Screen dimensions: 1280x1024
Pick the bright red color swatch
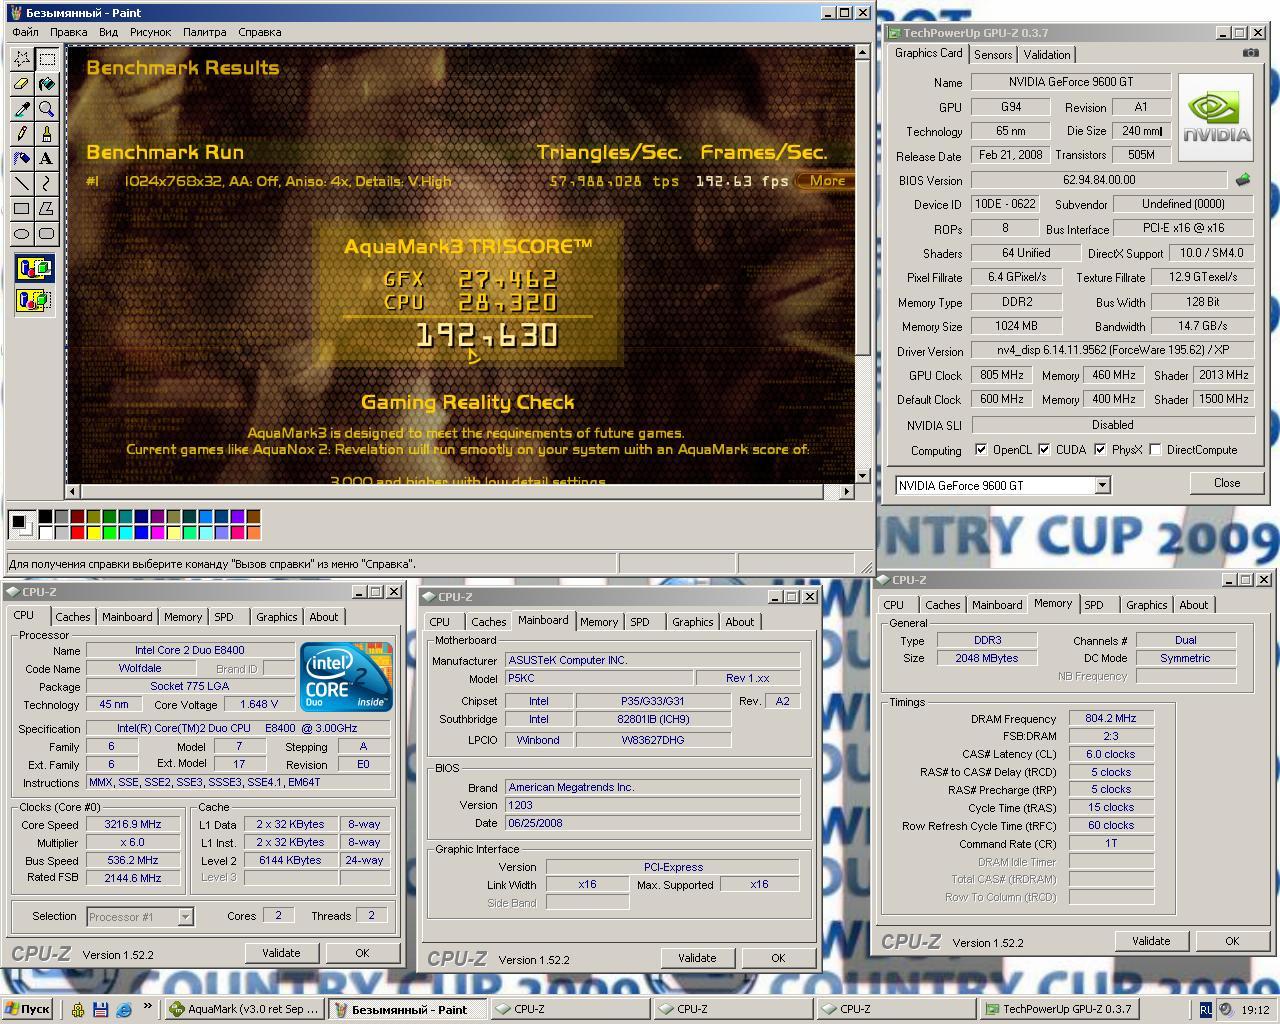(78, 533)
